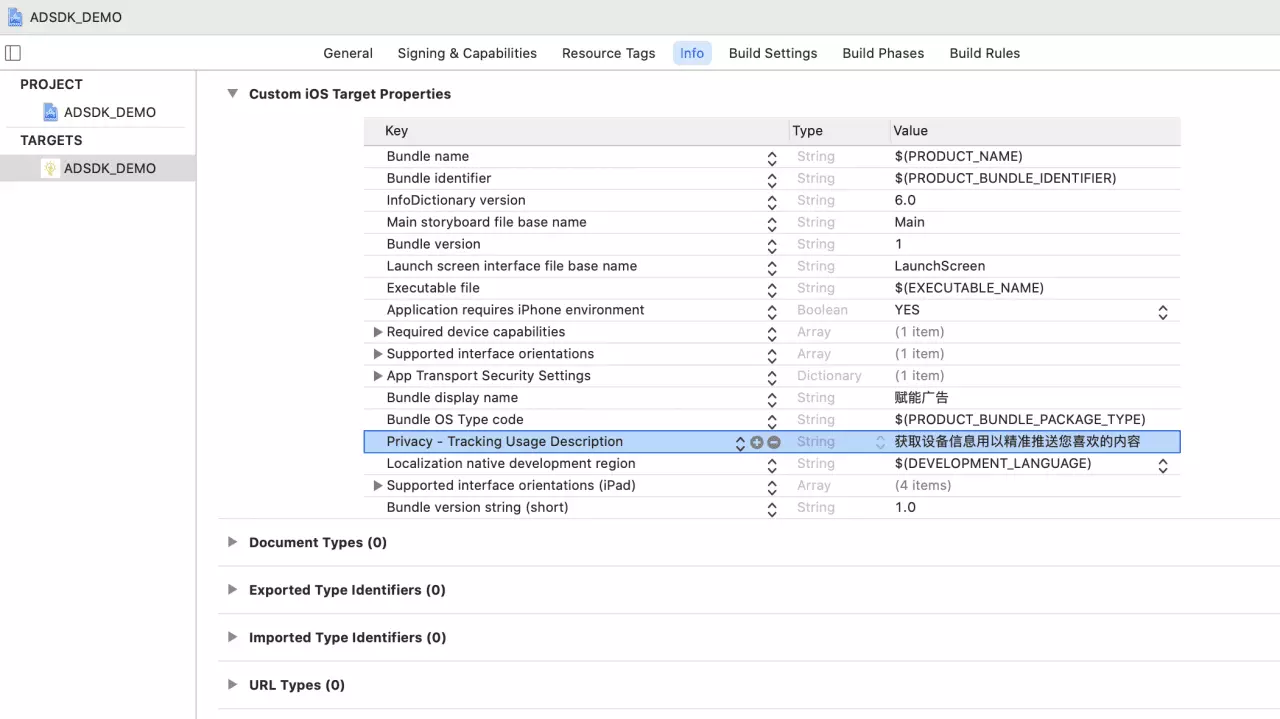Switch to the General tab

tap(348, 53)
